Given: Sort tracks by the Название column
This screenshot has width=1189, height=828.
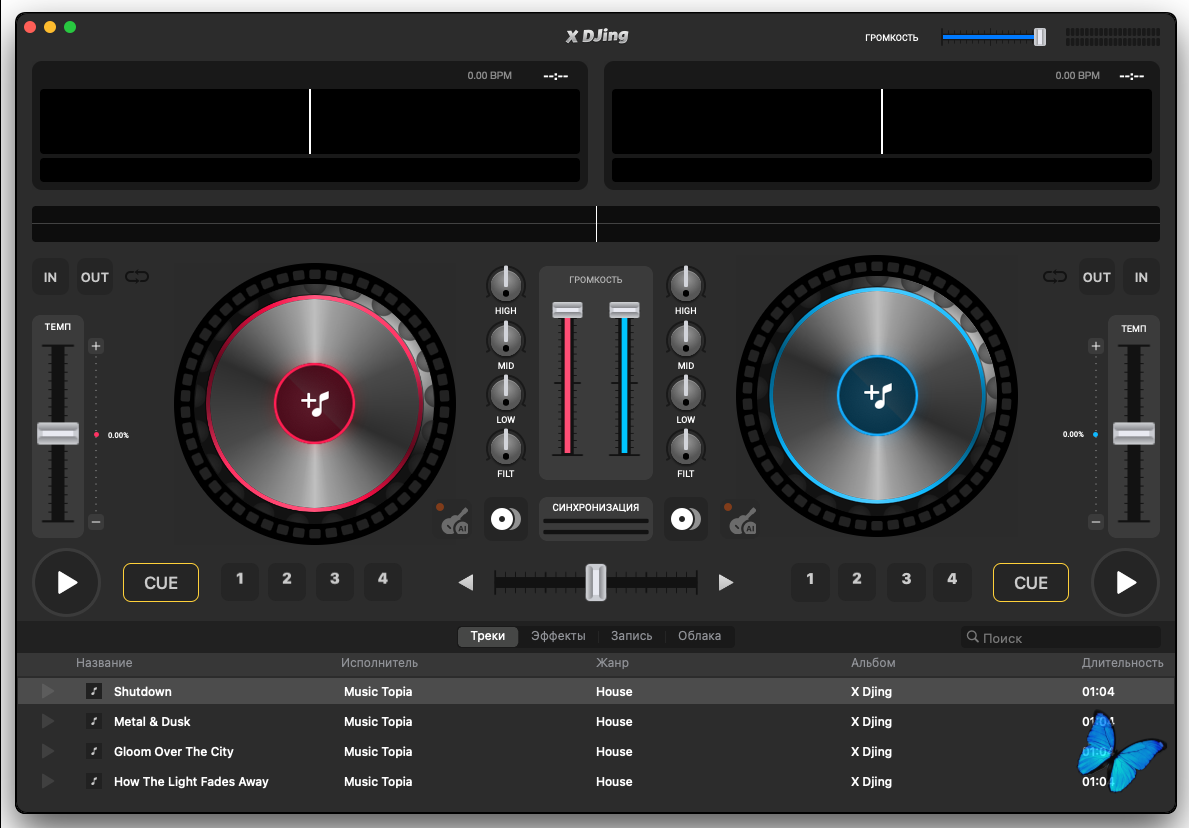Looking at the screenshot, I should point(104,663).
